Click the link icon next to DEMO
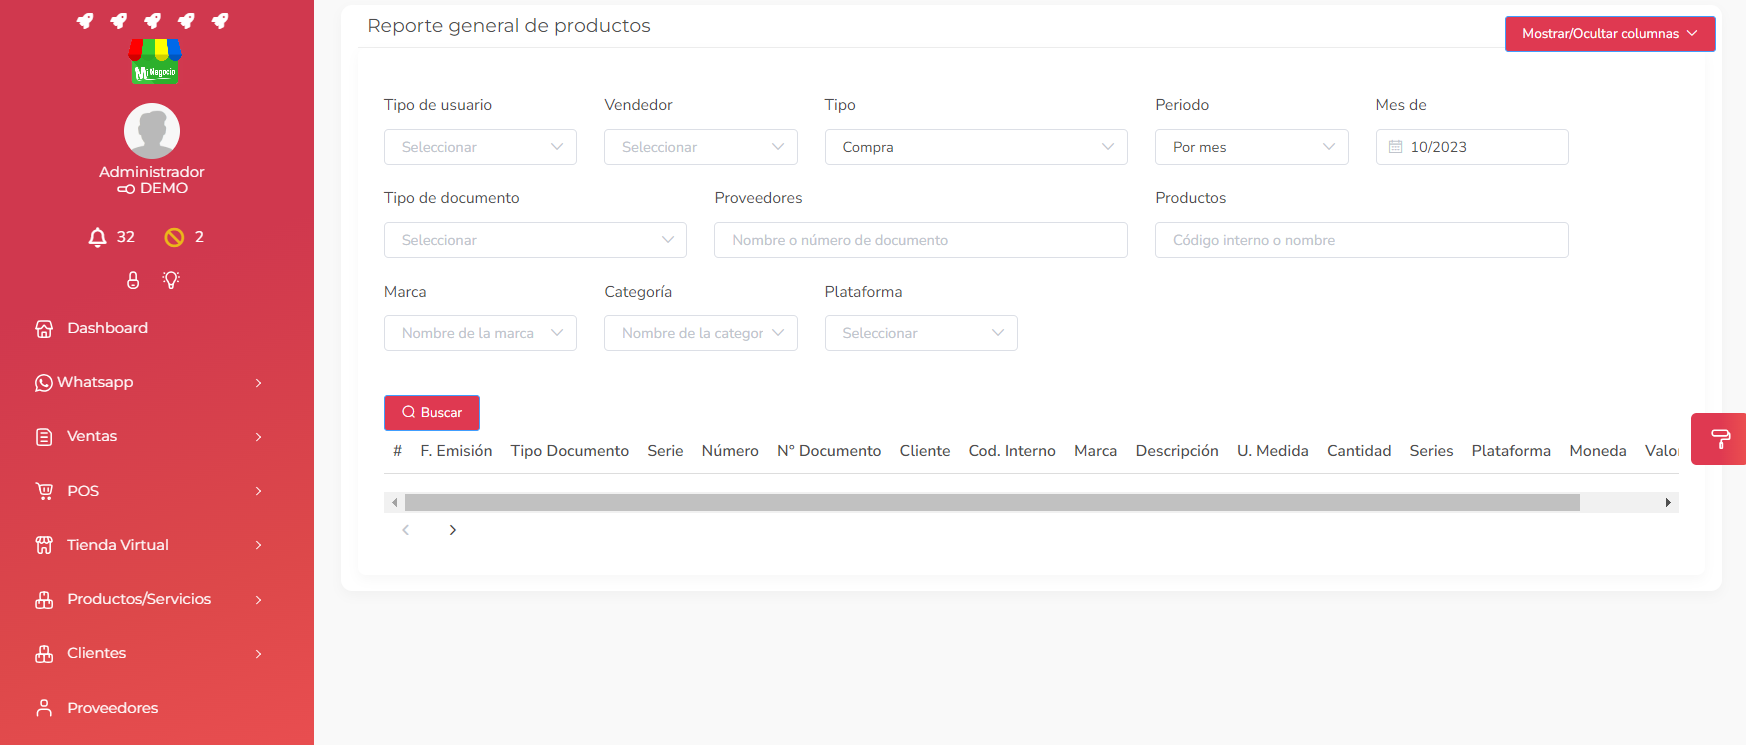This screenshot has height=745, width=1746. pyautogui.click(x=126, y=189)
